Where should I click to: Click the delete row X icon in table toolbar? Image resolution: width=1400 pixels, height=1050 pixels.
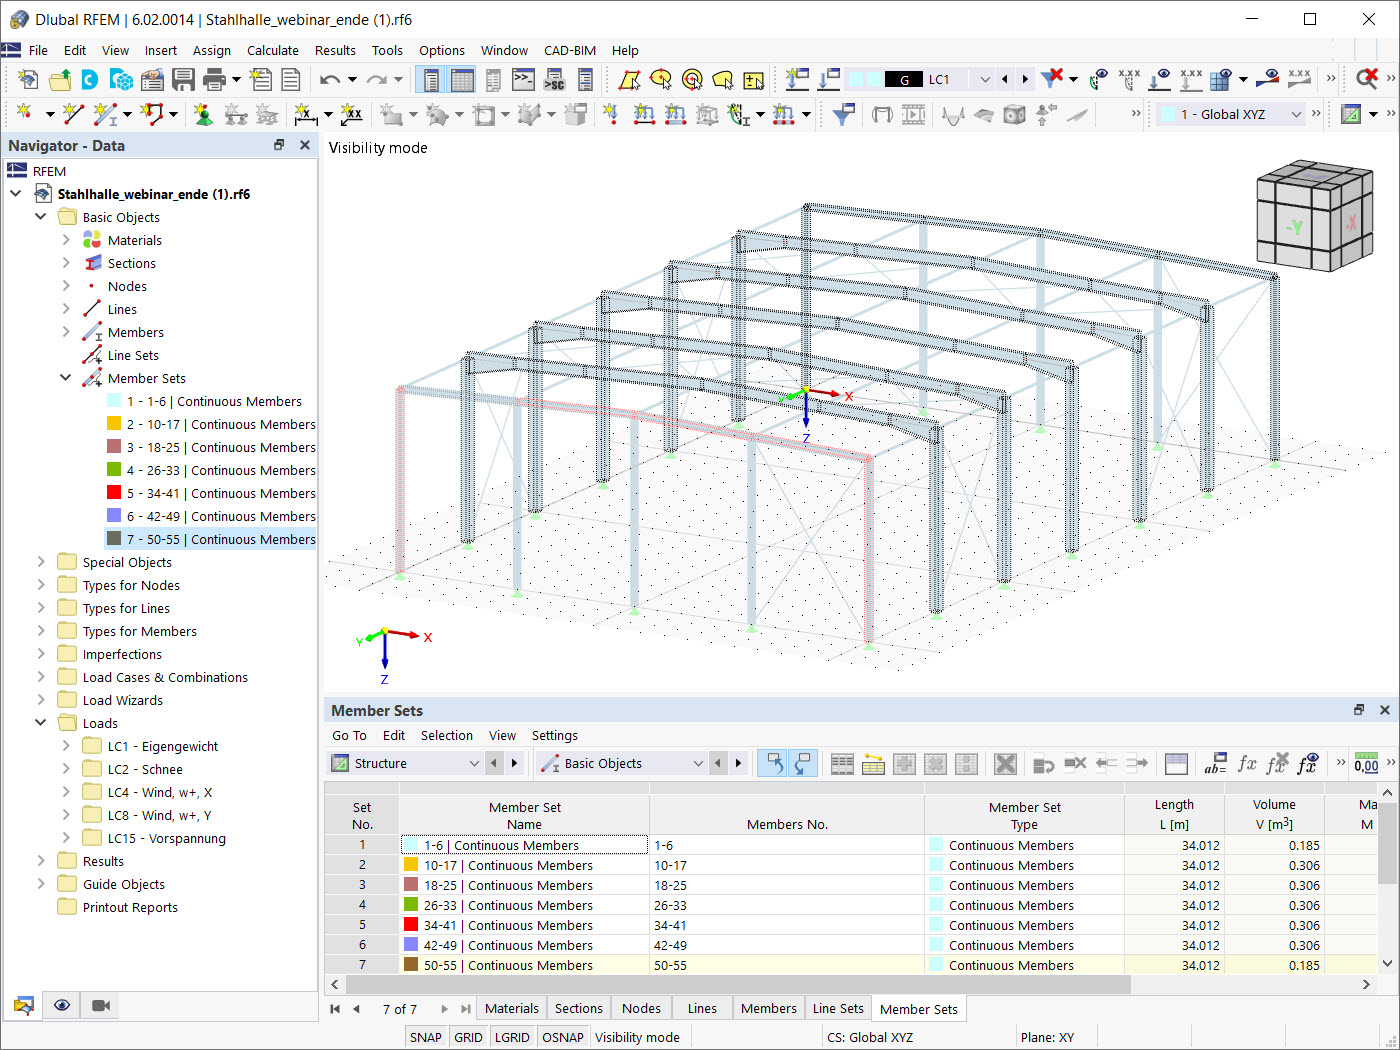click(x=1005, y=764)
